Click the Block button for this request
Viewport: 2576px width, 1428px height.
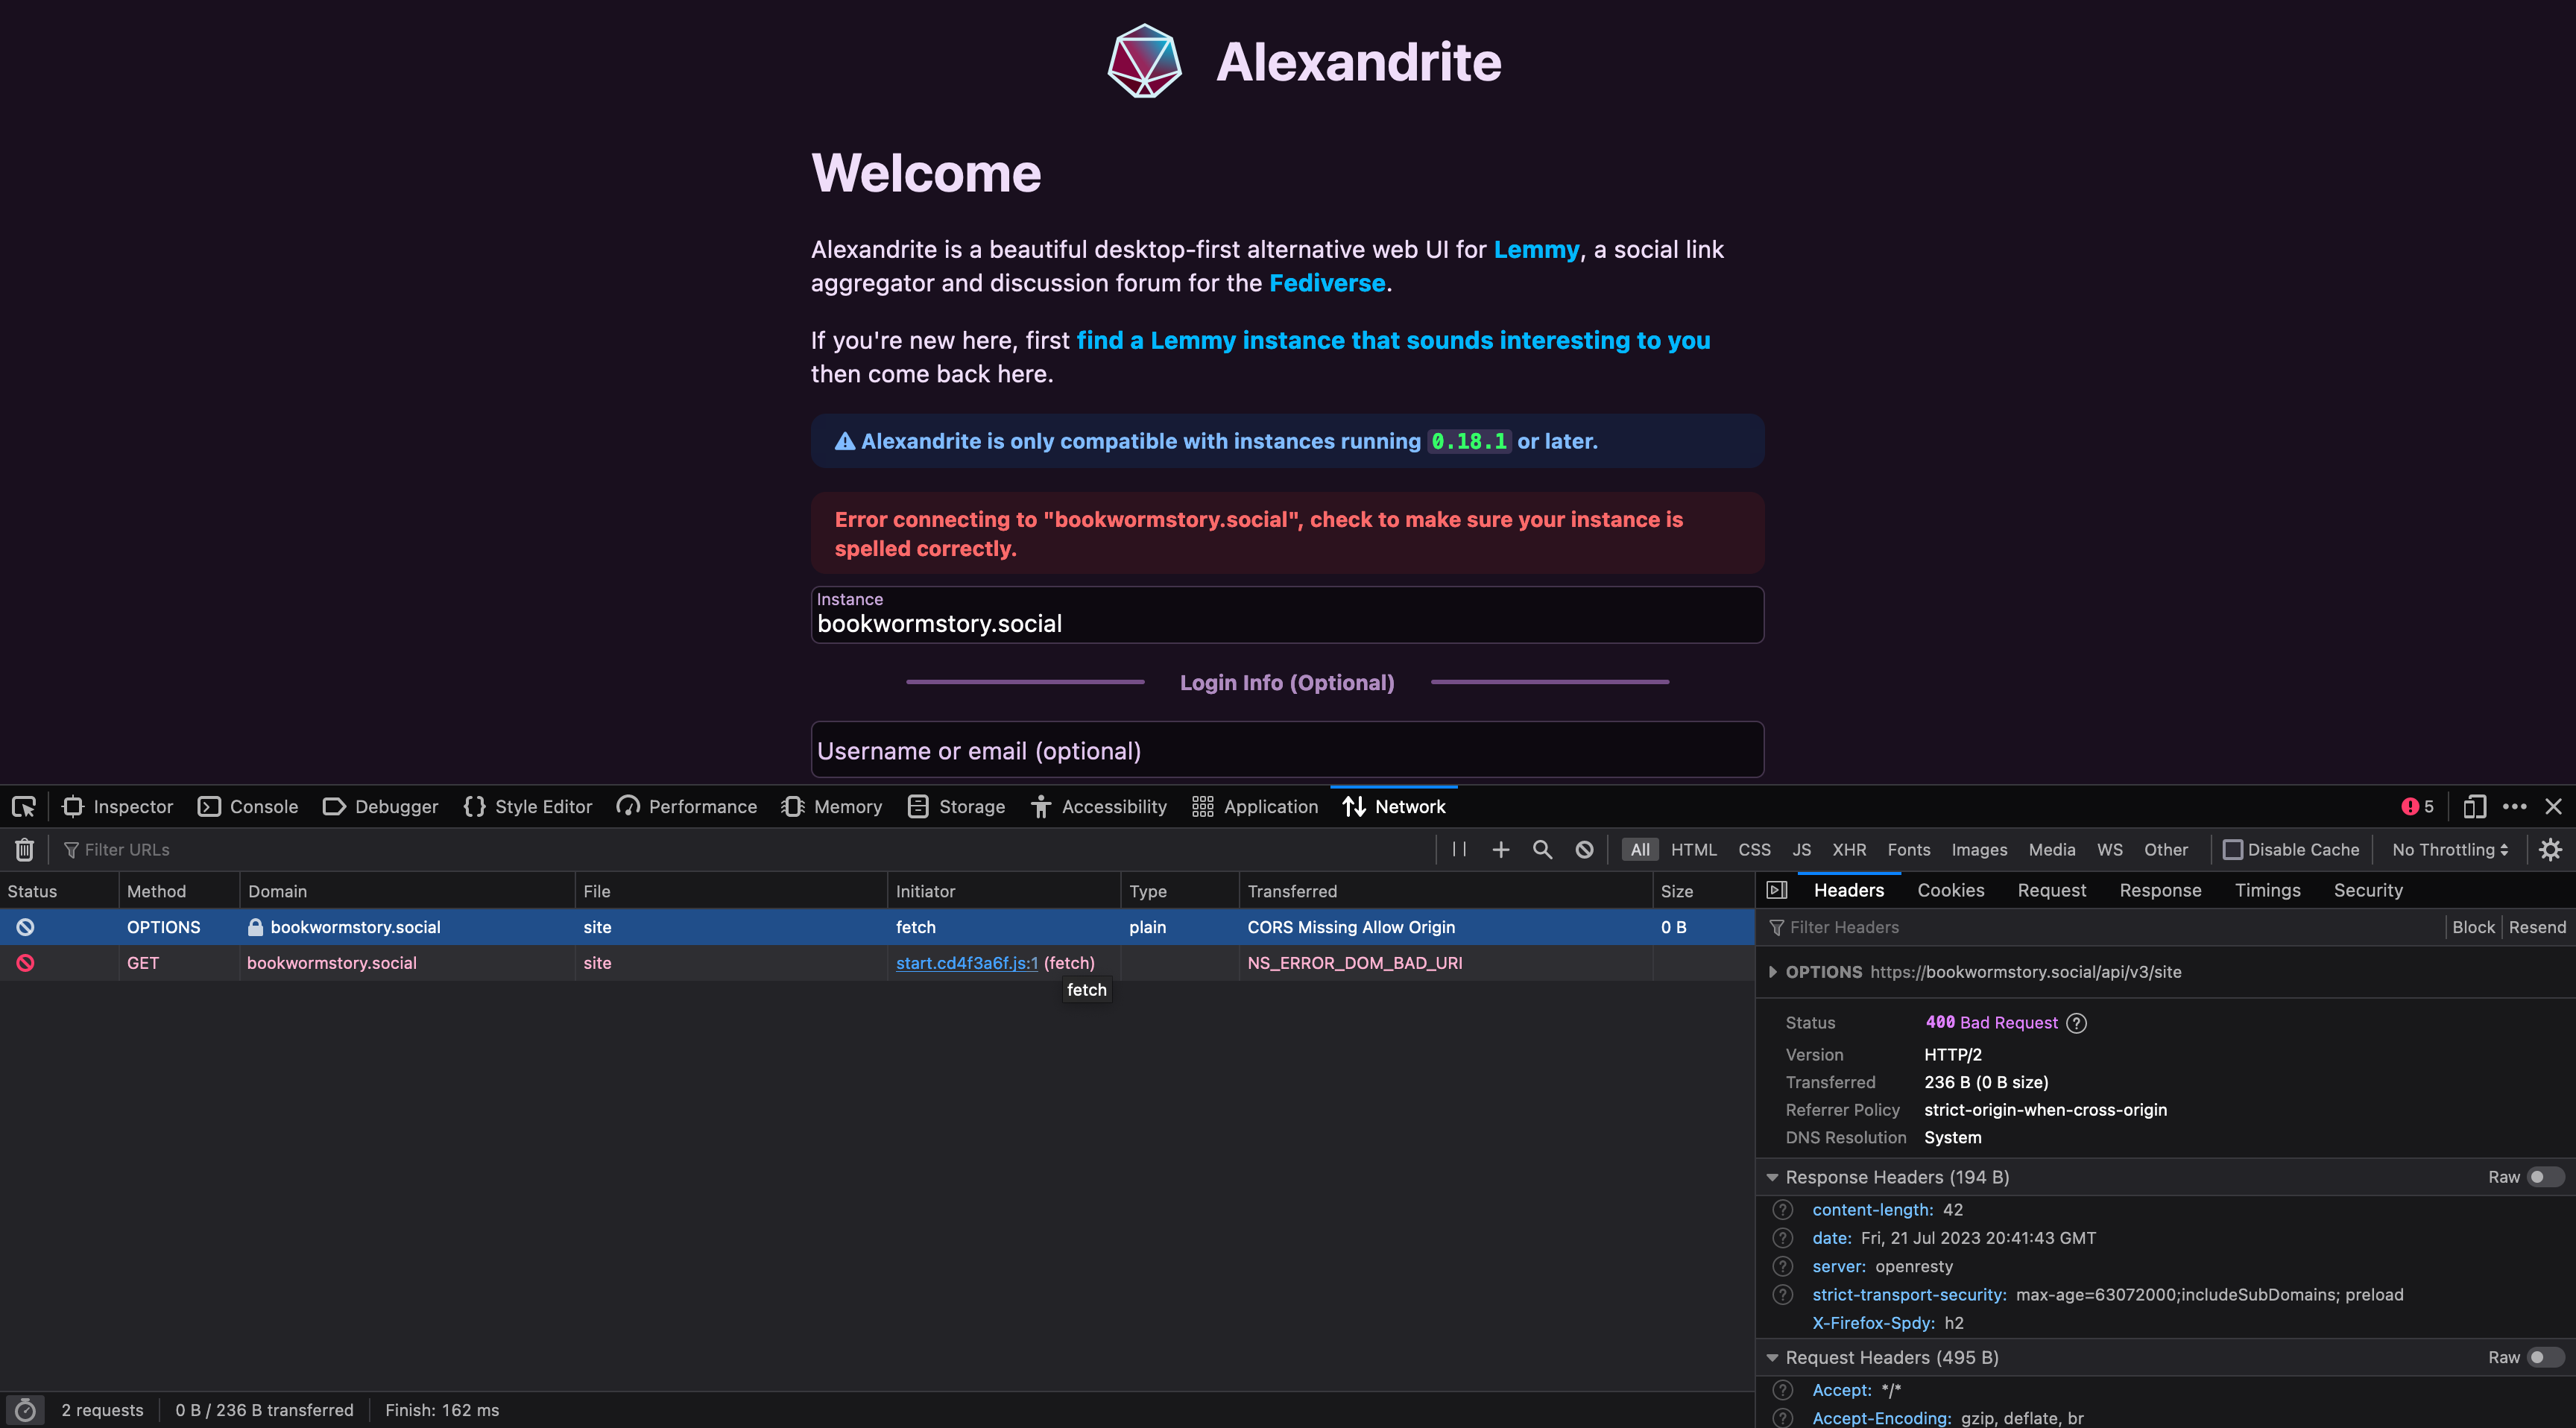2473,927
